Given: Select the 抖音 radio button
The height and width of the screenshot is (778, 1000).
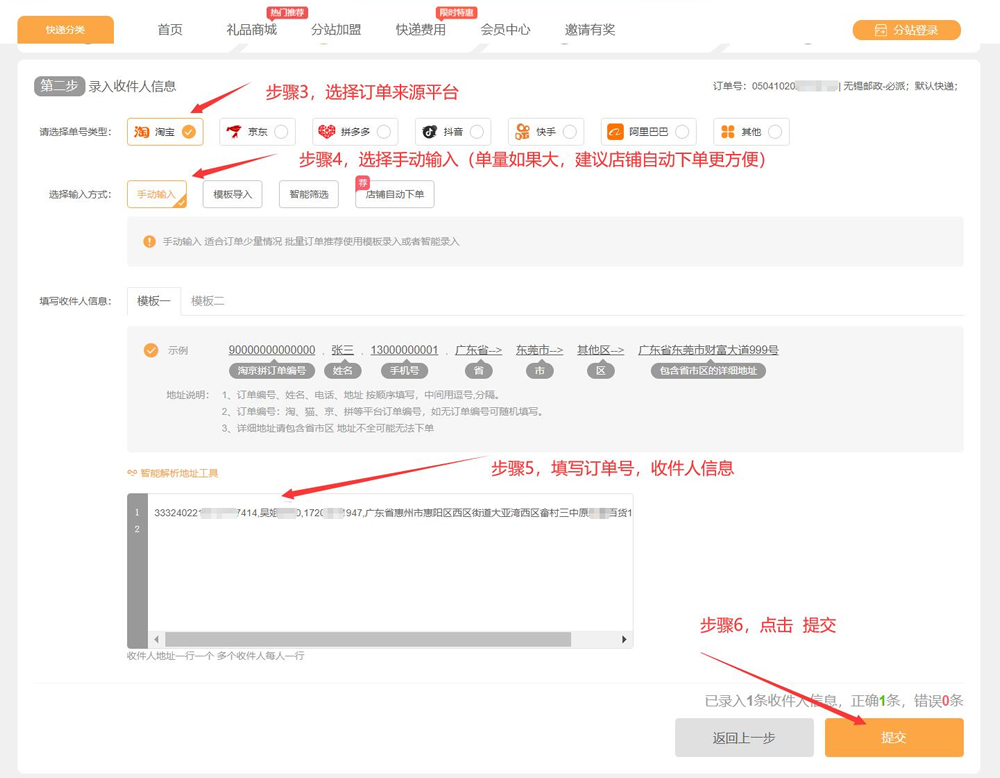Looking at the screenshot, I should (477, 132).
